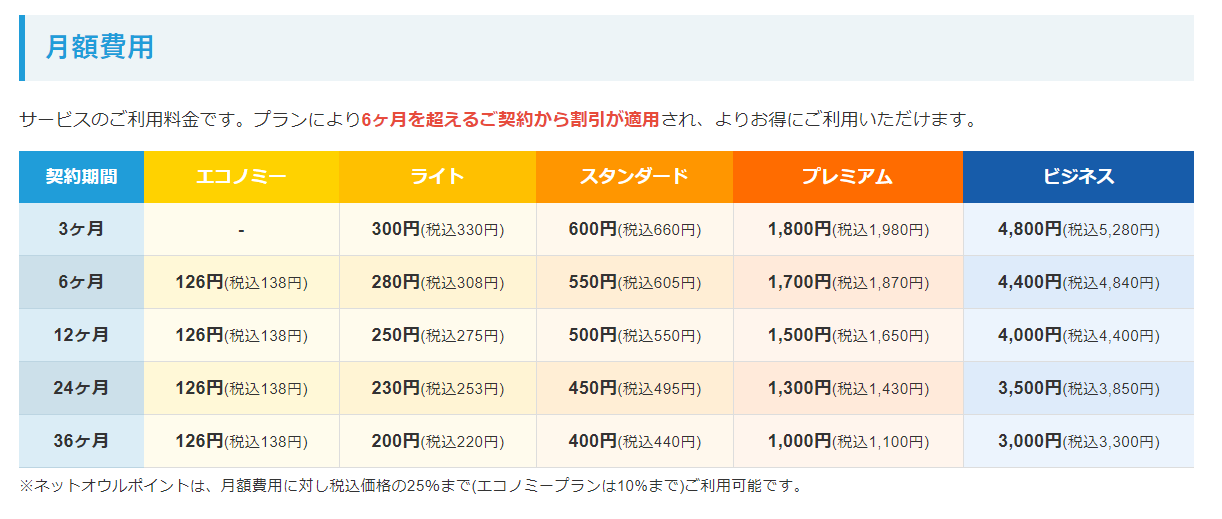Screen dimensions: 1222x519
Task: Click the 月額費用 section heading
Action: [100, 47]
